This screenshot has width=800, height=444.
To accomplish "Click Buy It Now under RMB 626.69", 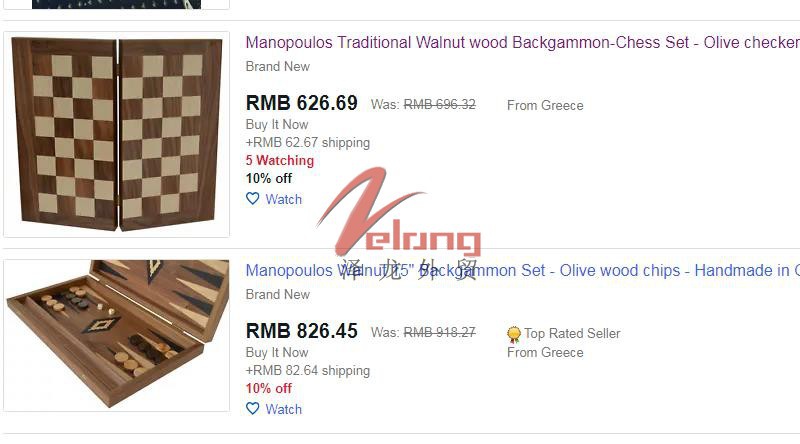I will click(277, 125).
